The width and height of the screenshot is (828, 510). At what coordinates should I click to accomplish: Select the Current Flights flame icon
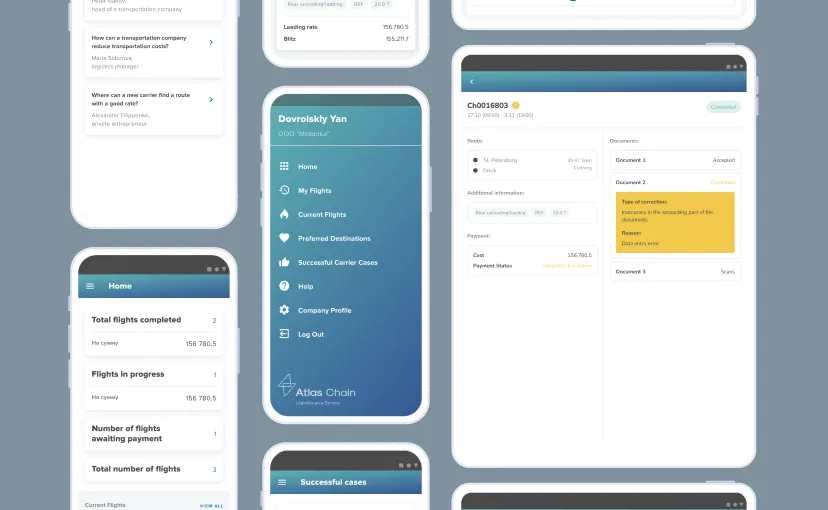[284, 214]
